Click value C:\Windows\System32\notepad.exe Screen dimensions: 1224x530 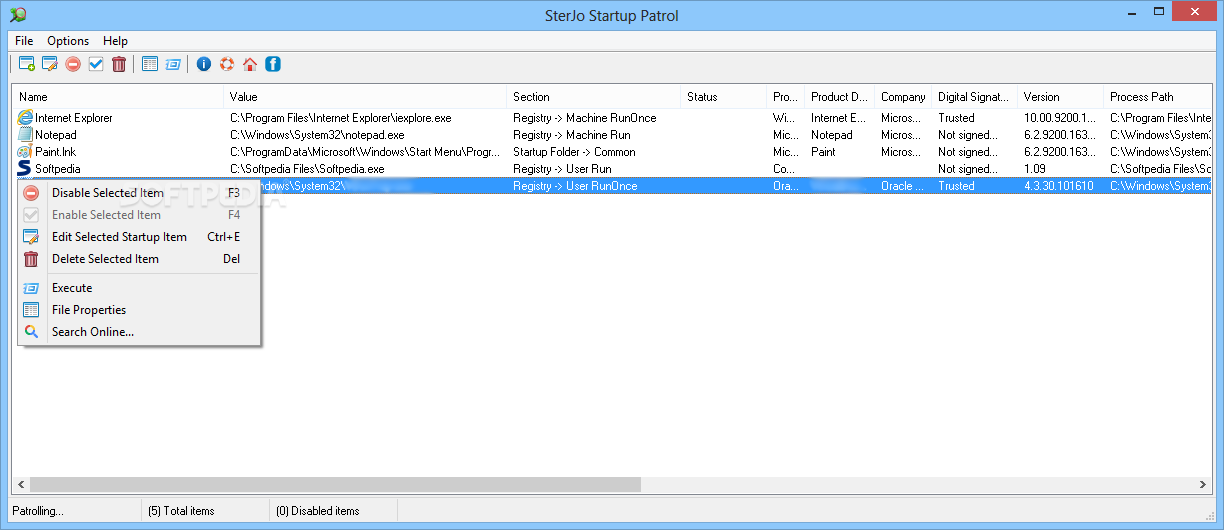point(317,135)
